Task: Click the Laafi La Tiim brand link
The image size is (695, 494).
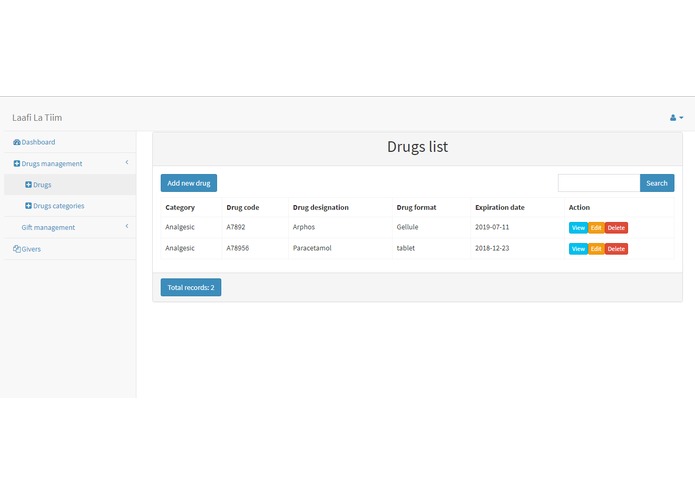Action: (x=37, y=118)
